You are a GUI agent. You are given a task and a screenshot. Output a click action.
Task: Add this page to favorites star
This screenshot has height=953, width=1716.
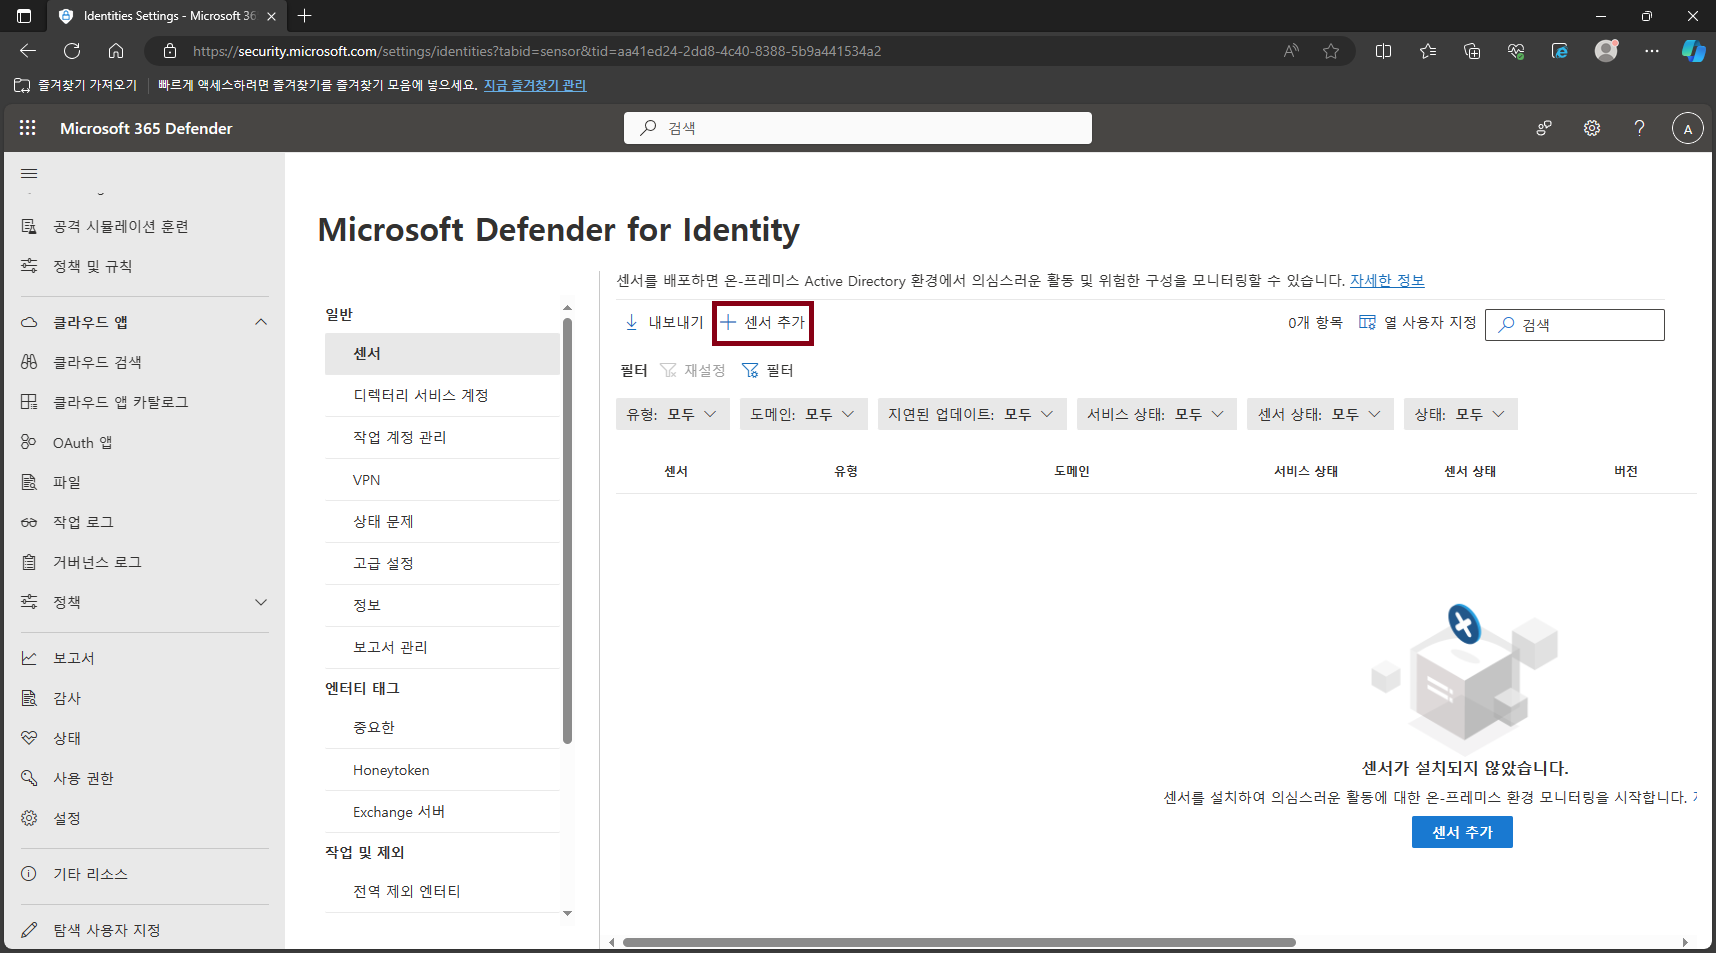point(1331,51)
